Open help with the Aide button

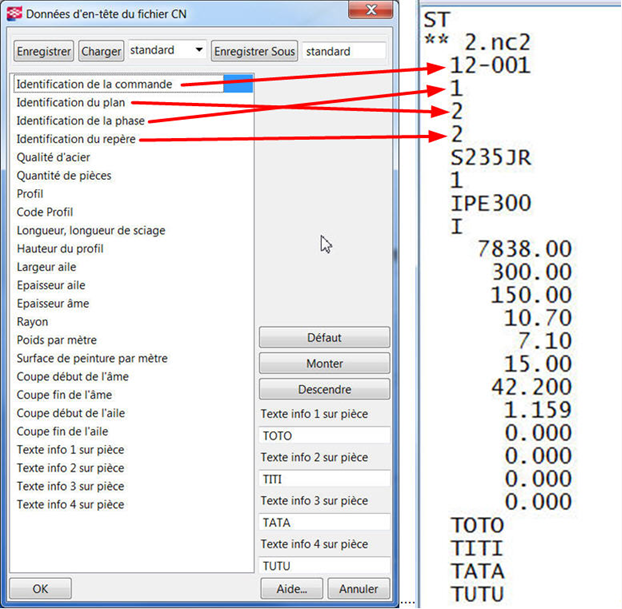pos(292,588)
